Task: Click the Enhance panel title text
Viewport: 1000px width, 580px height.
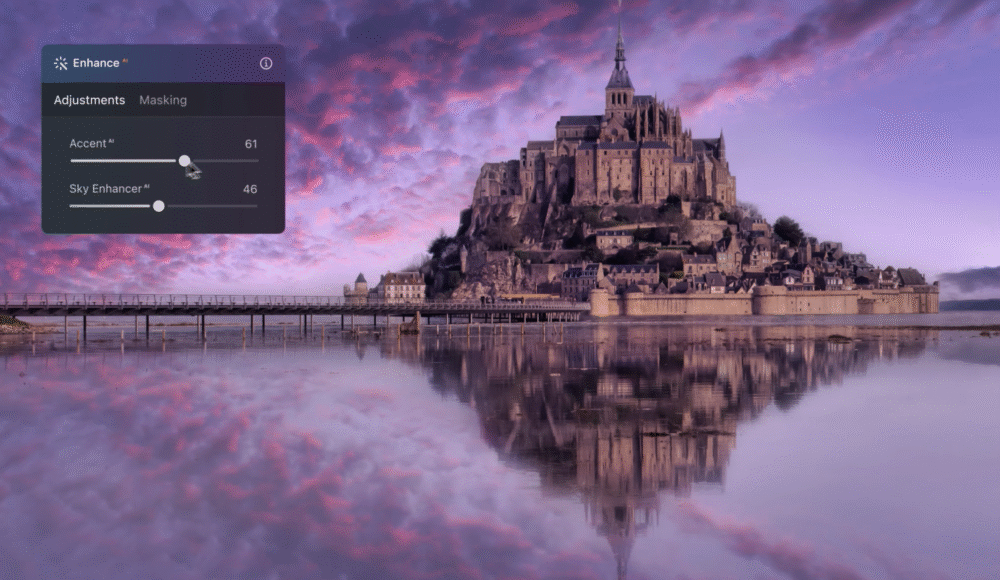Action: (x=95, y=63)
